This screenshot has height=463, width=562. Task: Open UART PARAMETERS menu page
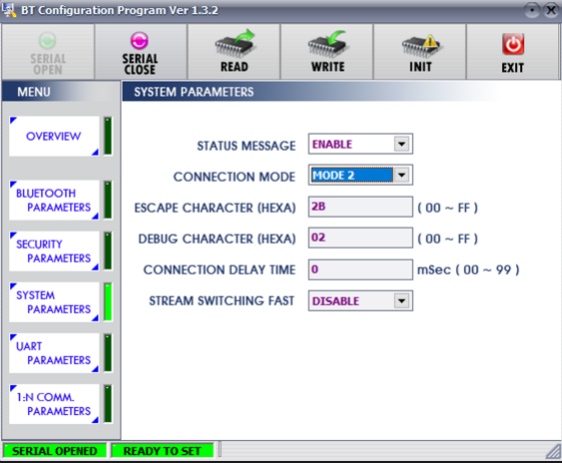point(54,353)
